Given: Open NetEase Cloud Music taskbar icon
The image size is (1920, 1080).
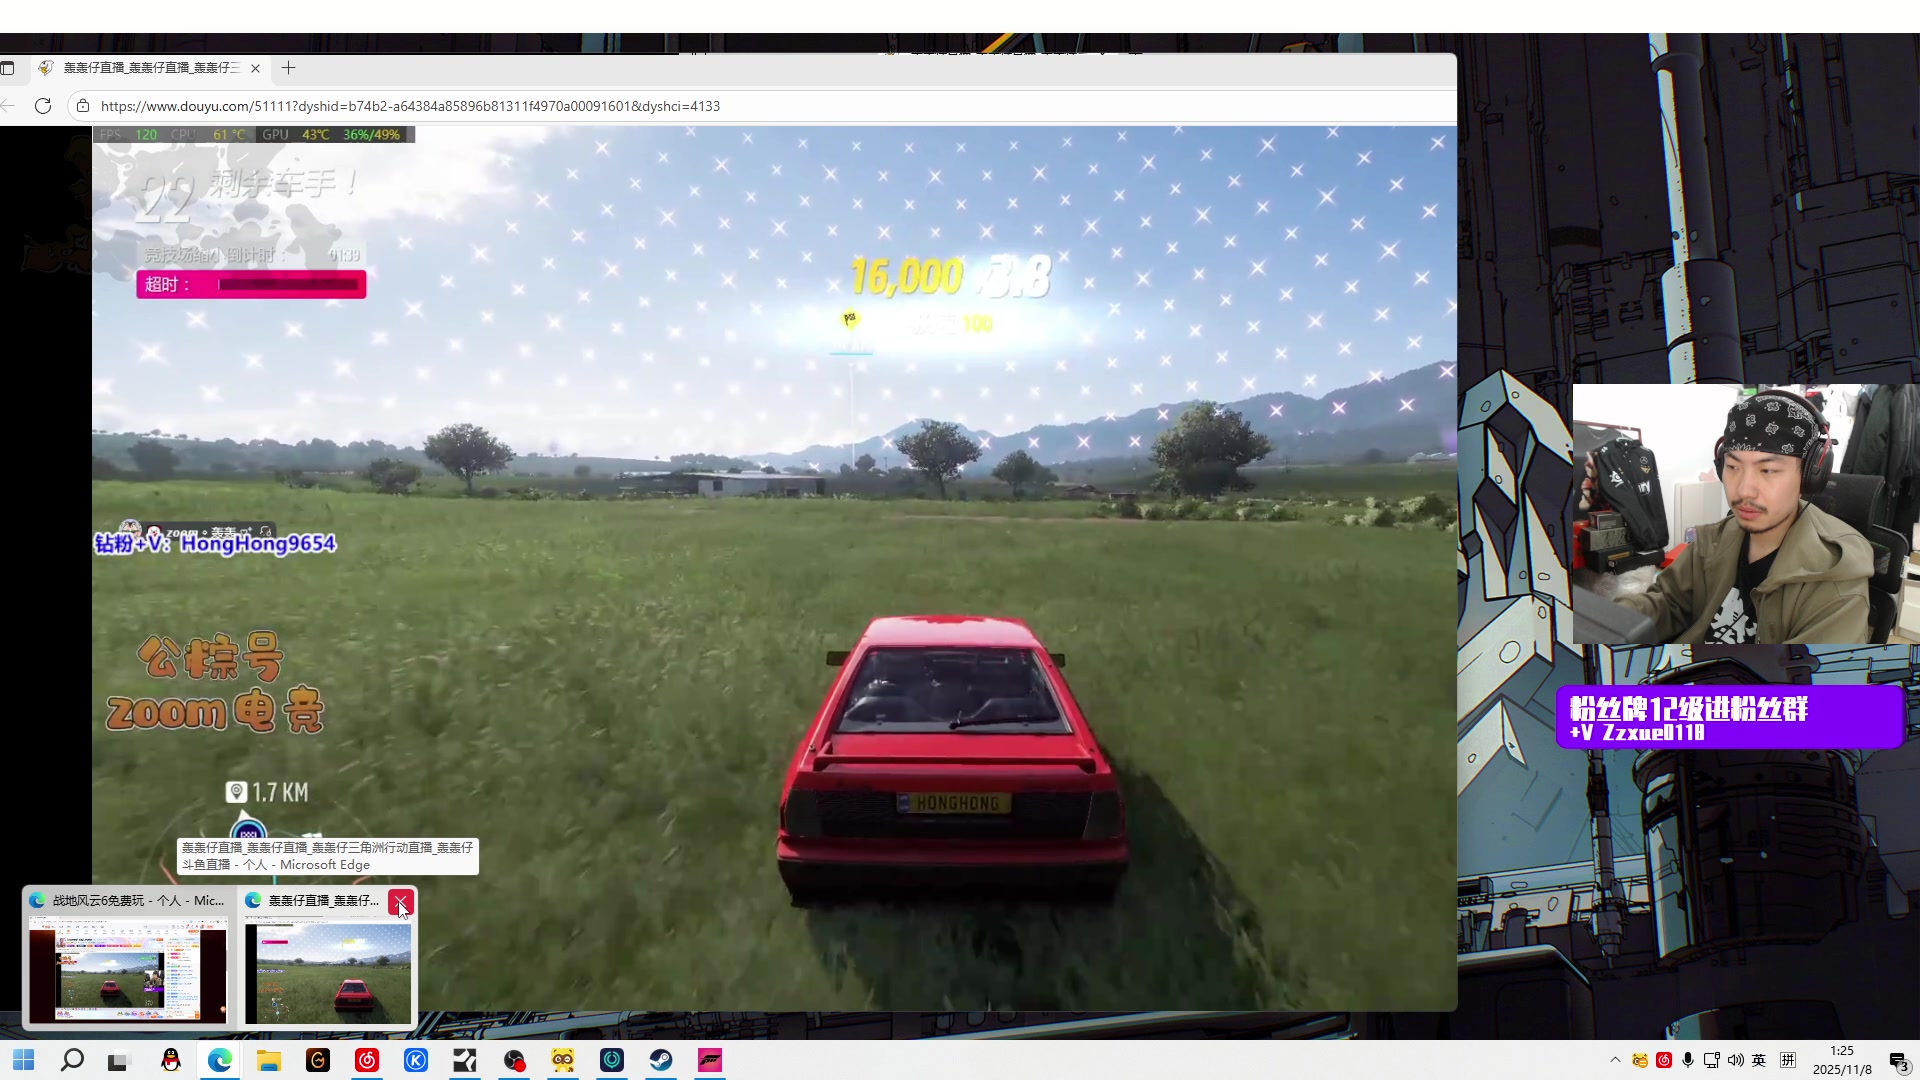Looking at the screenshot, I should click(x=367, y=1060).
